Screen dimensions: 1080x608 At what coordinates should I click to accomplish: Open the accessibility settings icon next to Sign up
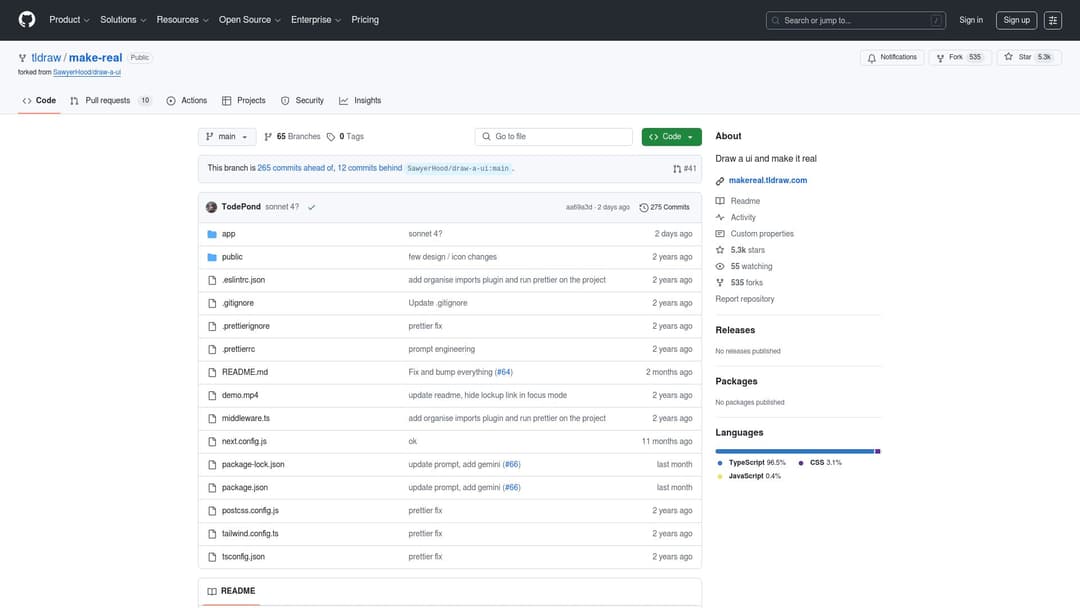pyautogui.click(x=1052, y=21)
